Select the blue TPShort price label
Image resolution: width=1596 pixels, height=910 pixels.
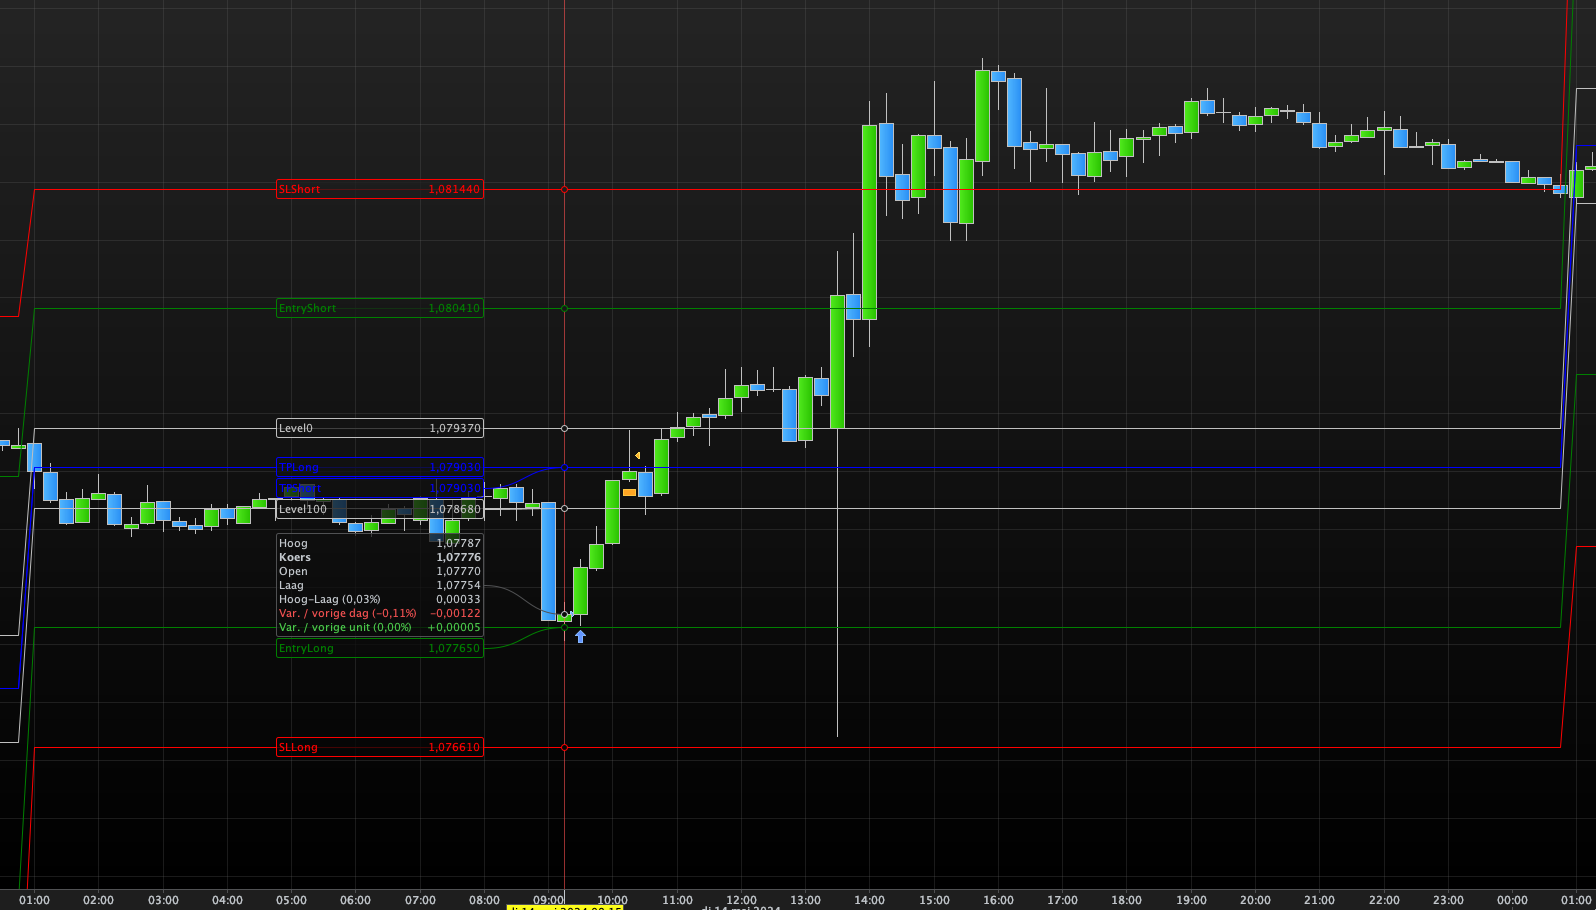pyautogui.click(x=380, y=489)
